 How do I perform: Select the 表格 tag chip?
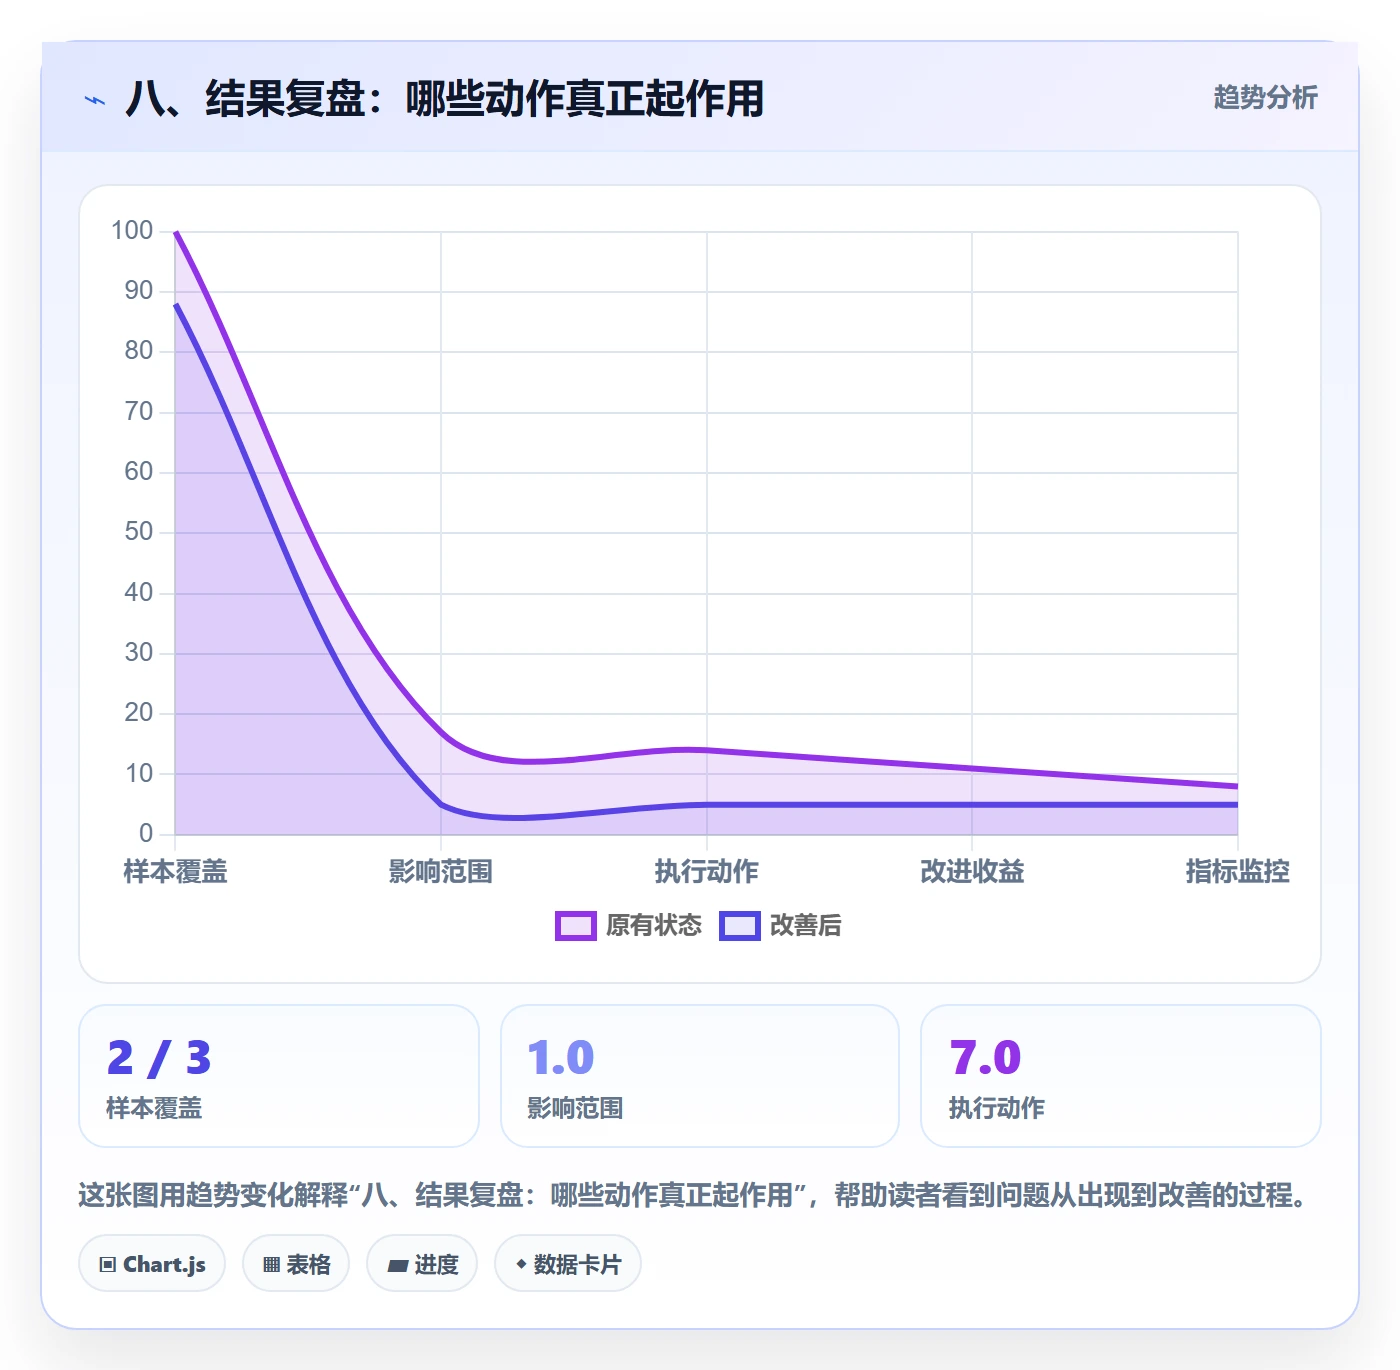point(296,1264)
